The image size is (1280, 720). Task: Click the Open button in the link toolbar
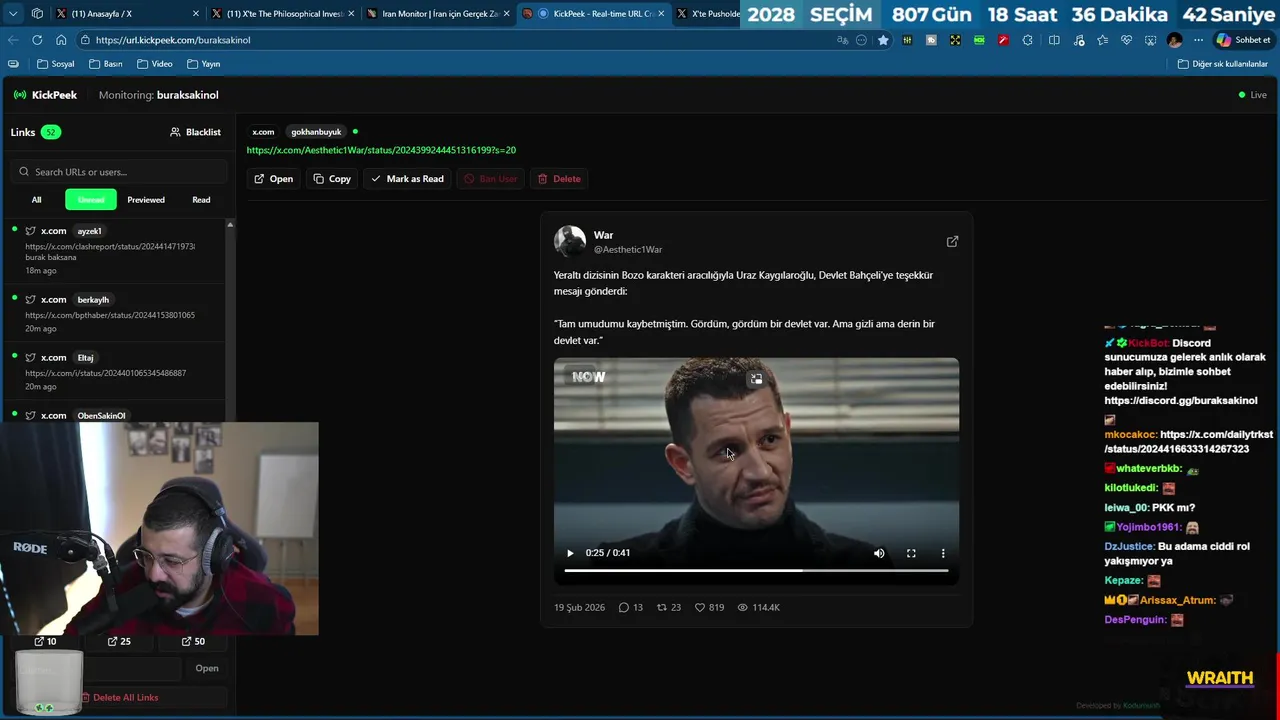point(273,179)
